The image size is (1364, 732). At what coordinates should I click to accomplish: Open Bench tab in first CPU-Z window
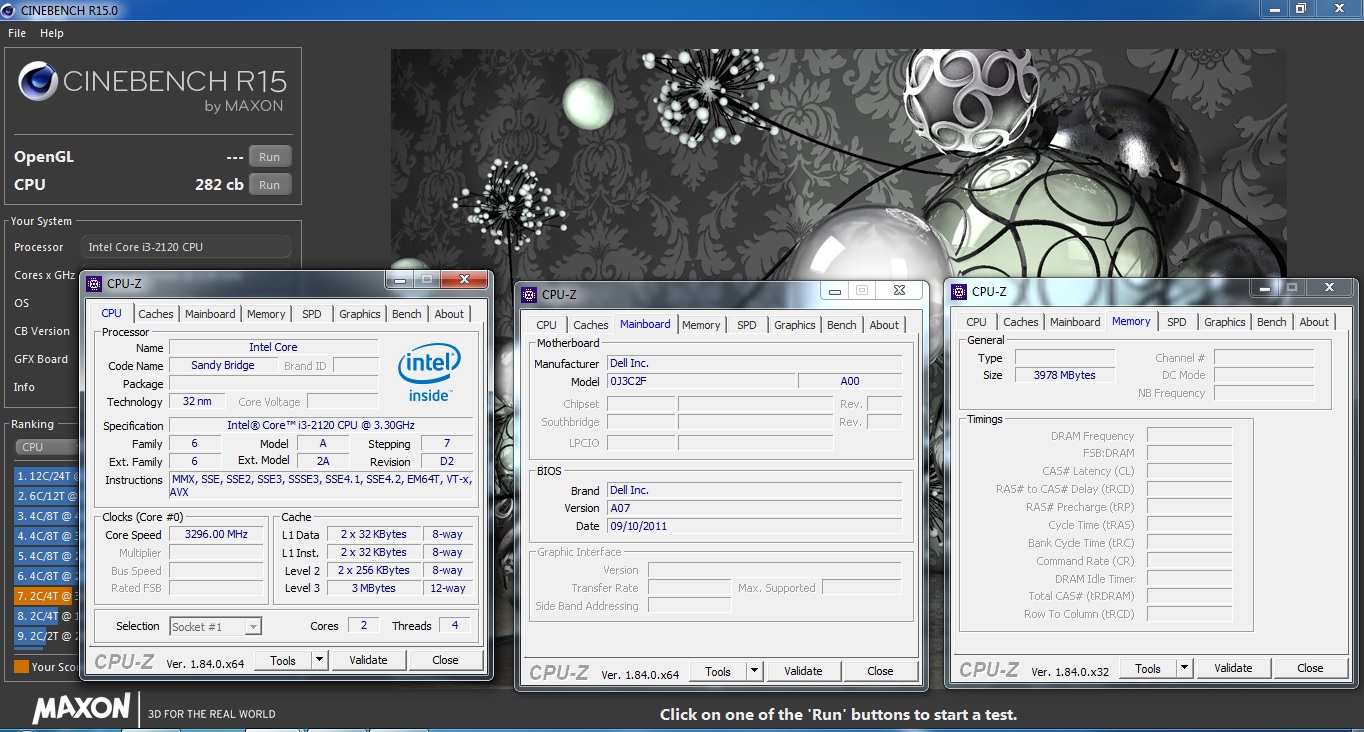(407, 314)
